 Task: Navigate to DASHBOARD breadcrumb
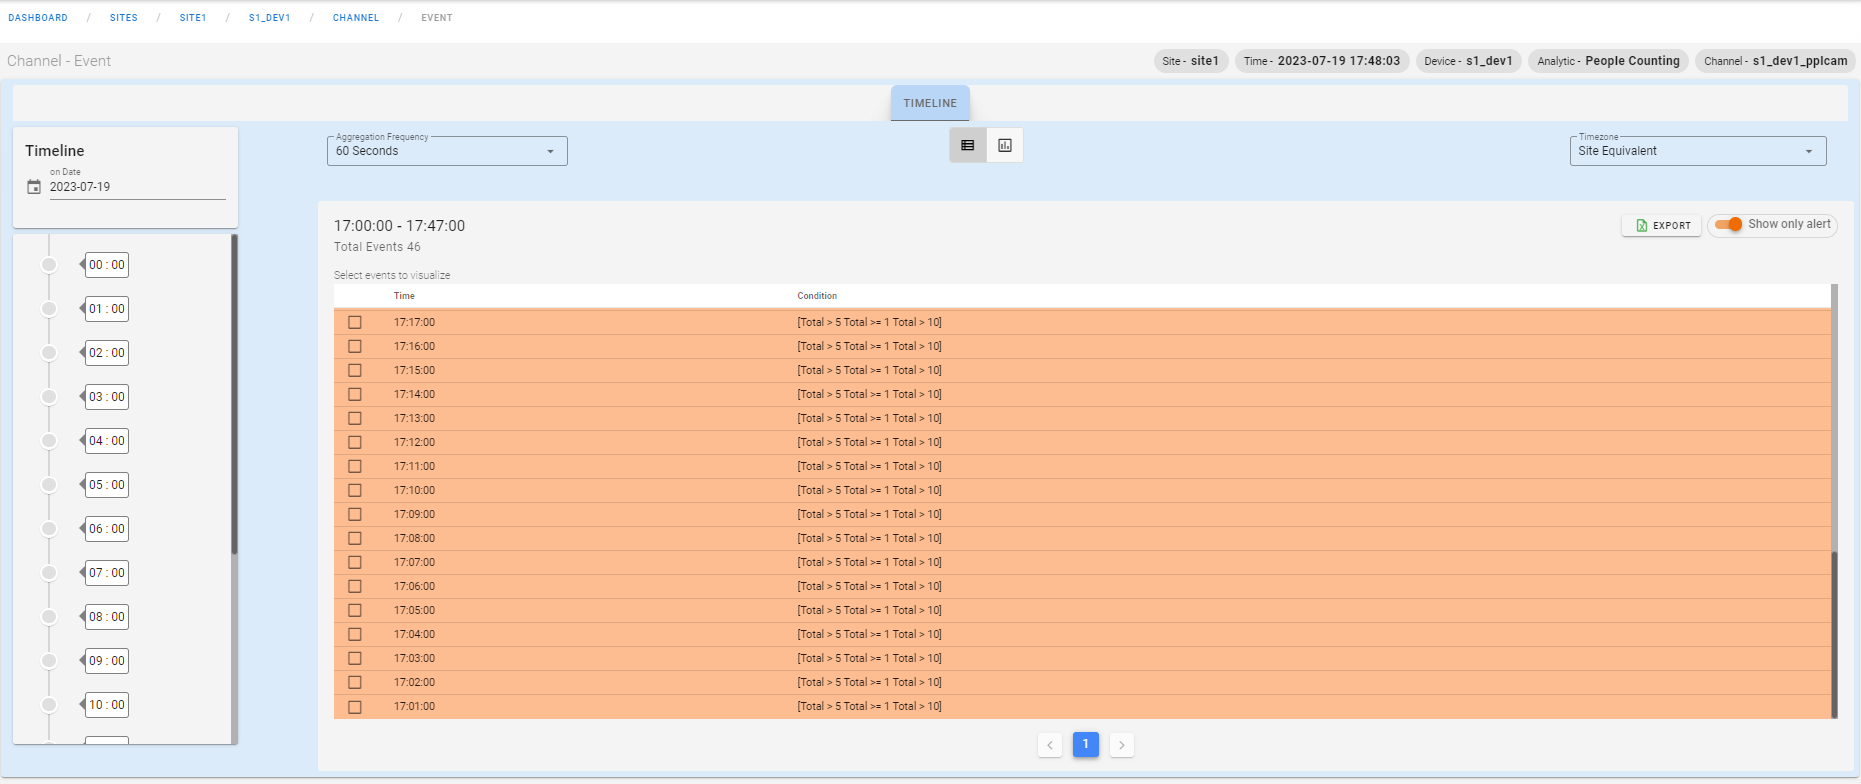click(38, 18)
